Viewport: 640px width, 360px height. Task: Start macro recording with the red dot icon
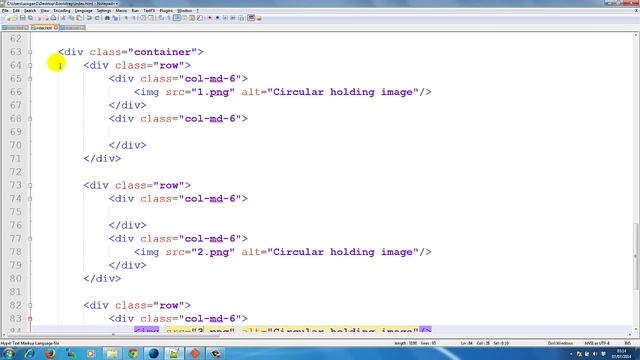[x=209, y=18]
